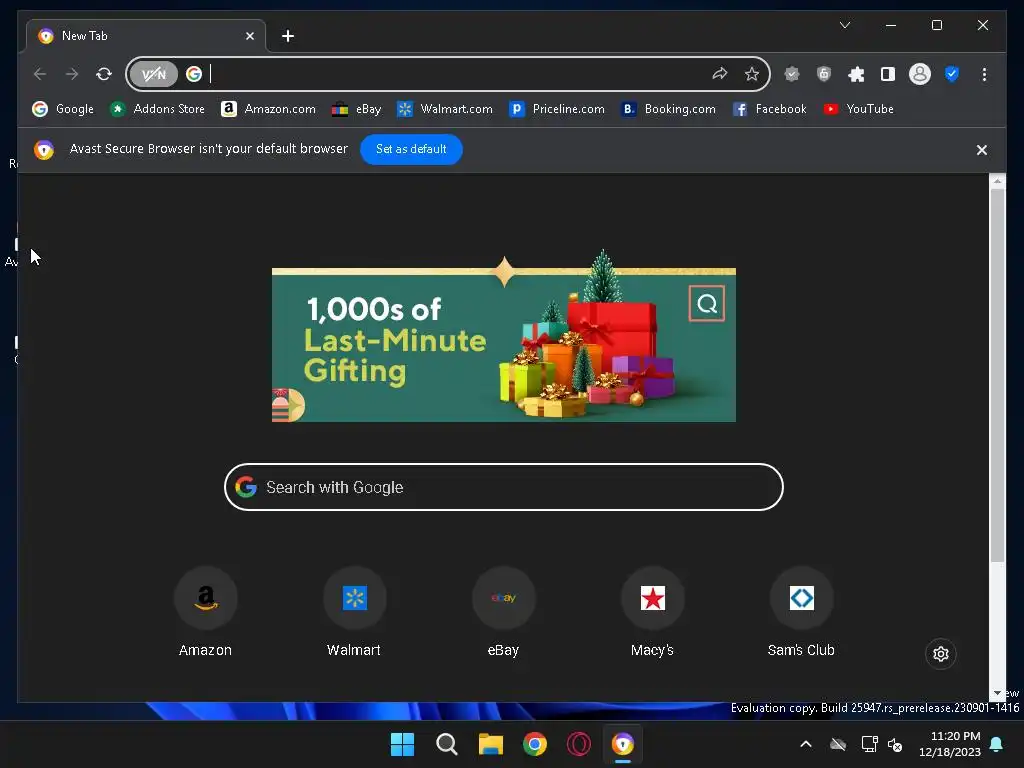Open YouTube bookmark
The image size is (1024, 768).
click(859, 109)
